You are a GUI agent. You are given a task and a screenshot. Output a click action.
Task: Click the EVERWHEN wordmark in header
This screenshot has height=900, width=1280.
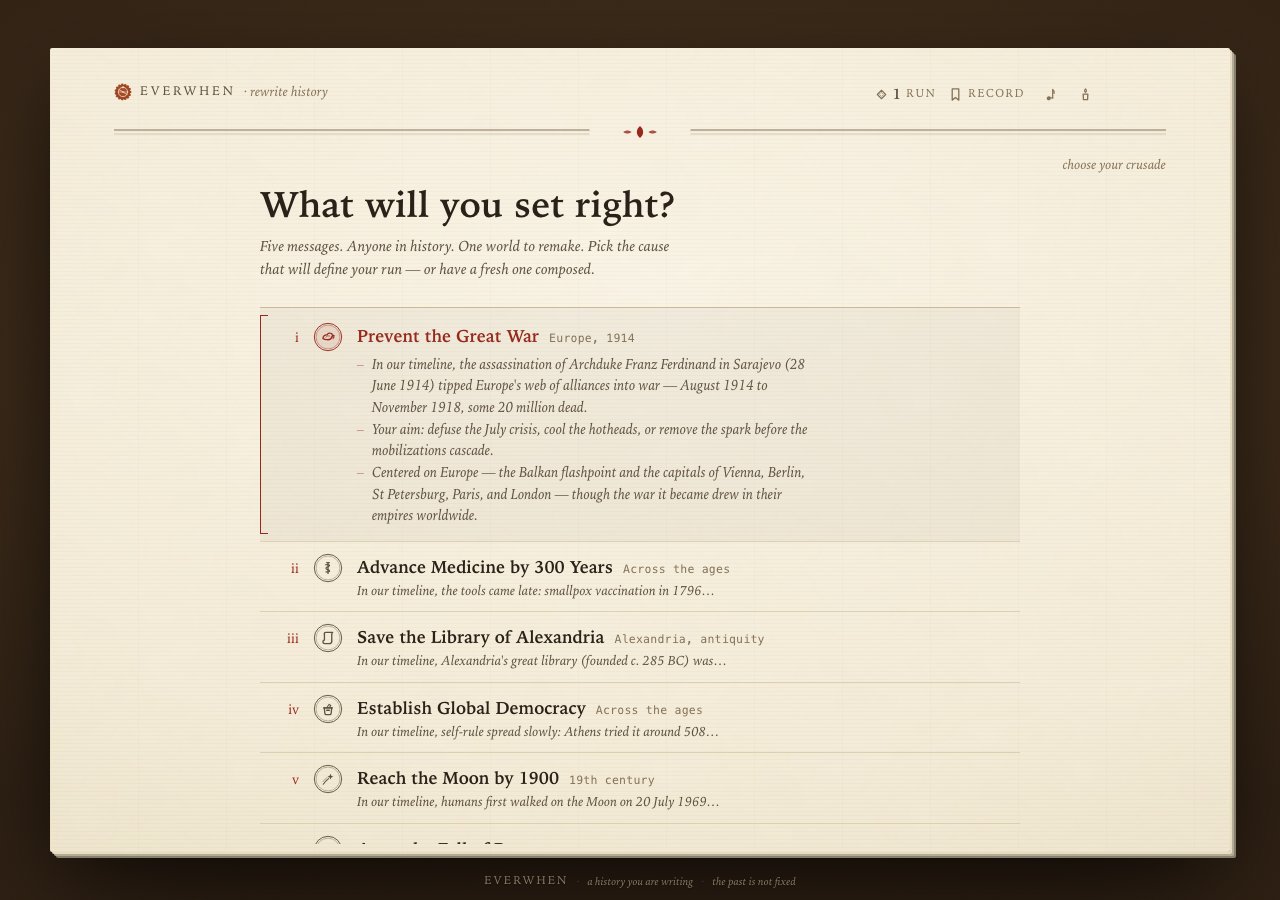[x=187, y=91]
